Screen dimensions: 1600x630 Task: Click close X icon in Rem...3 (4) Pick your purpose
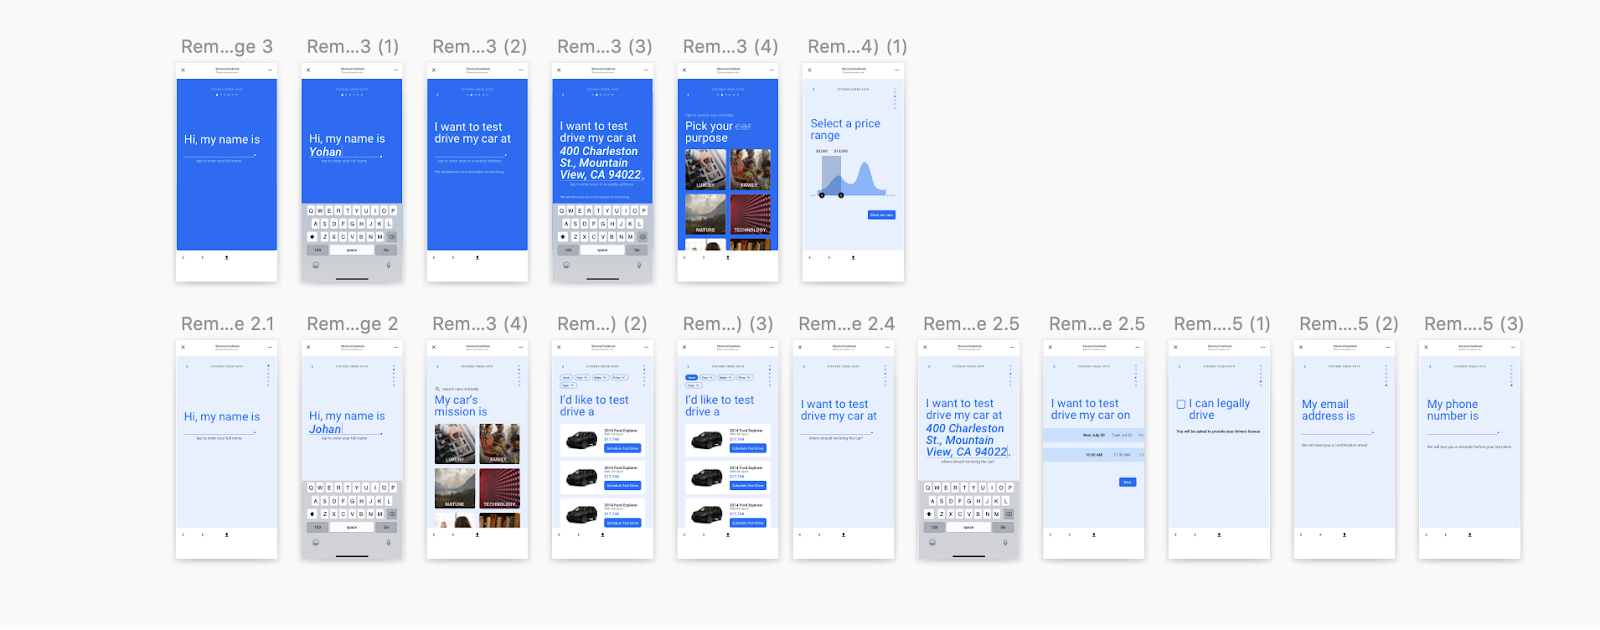pos(684,70)
